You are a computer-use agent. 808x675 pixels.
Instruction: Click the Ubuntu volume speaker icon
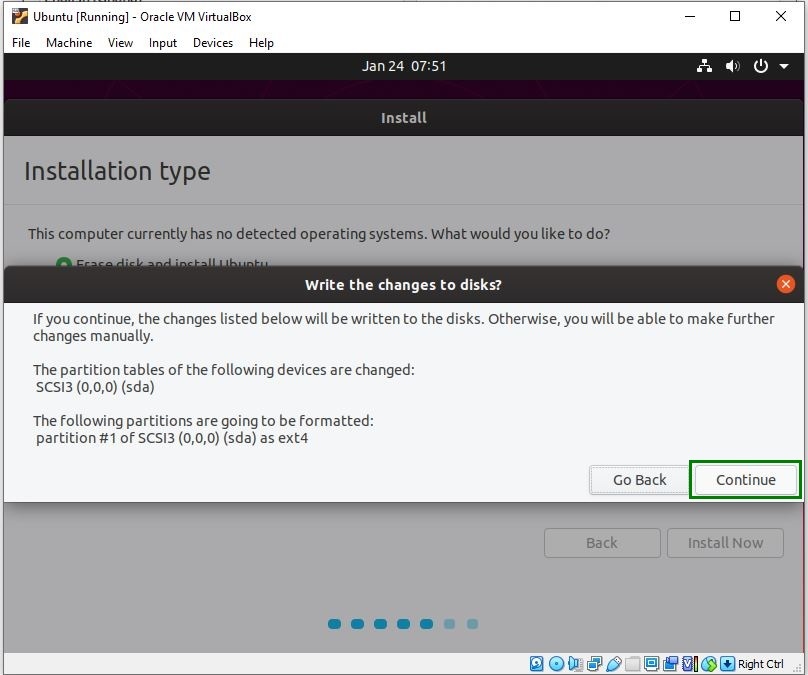click(732, 66)
